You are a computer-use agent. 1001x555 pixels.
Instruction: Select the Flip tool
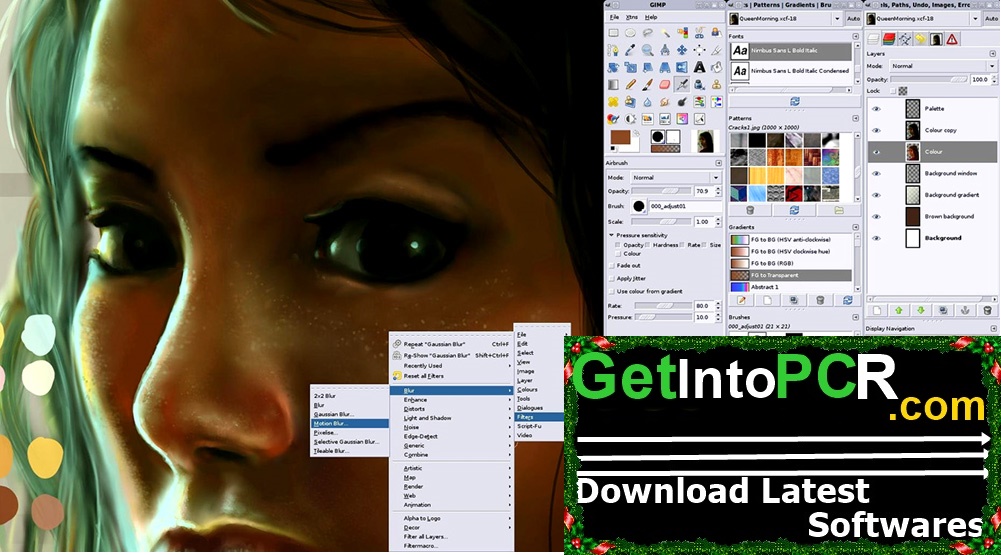682,67
